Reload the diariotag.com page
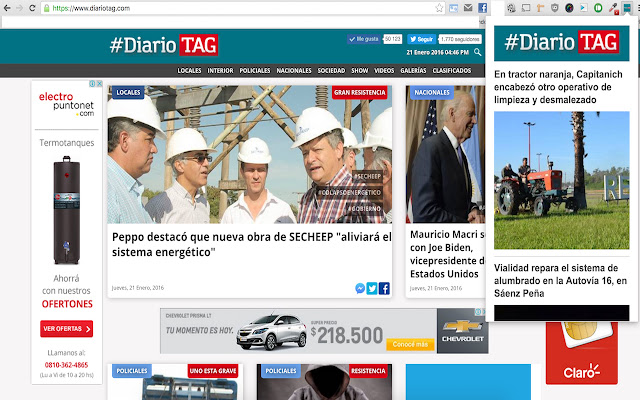This screenshot has height=400, width=640. 32,8
